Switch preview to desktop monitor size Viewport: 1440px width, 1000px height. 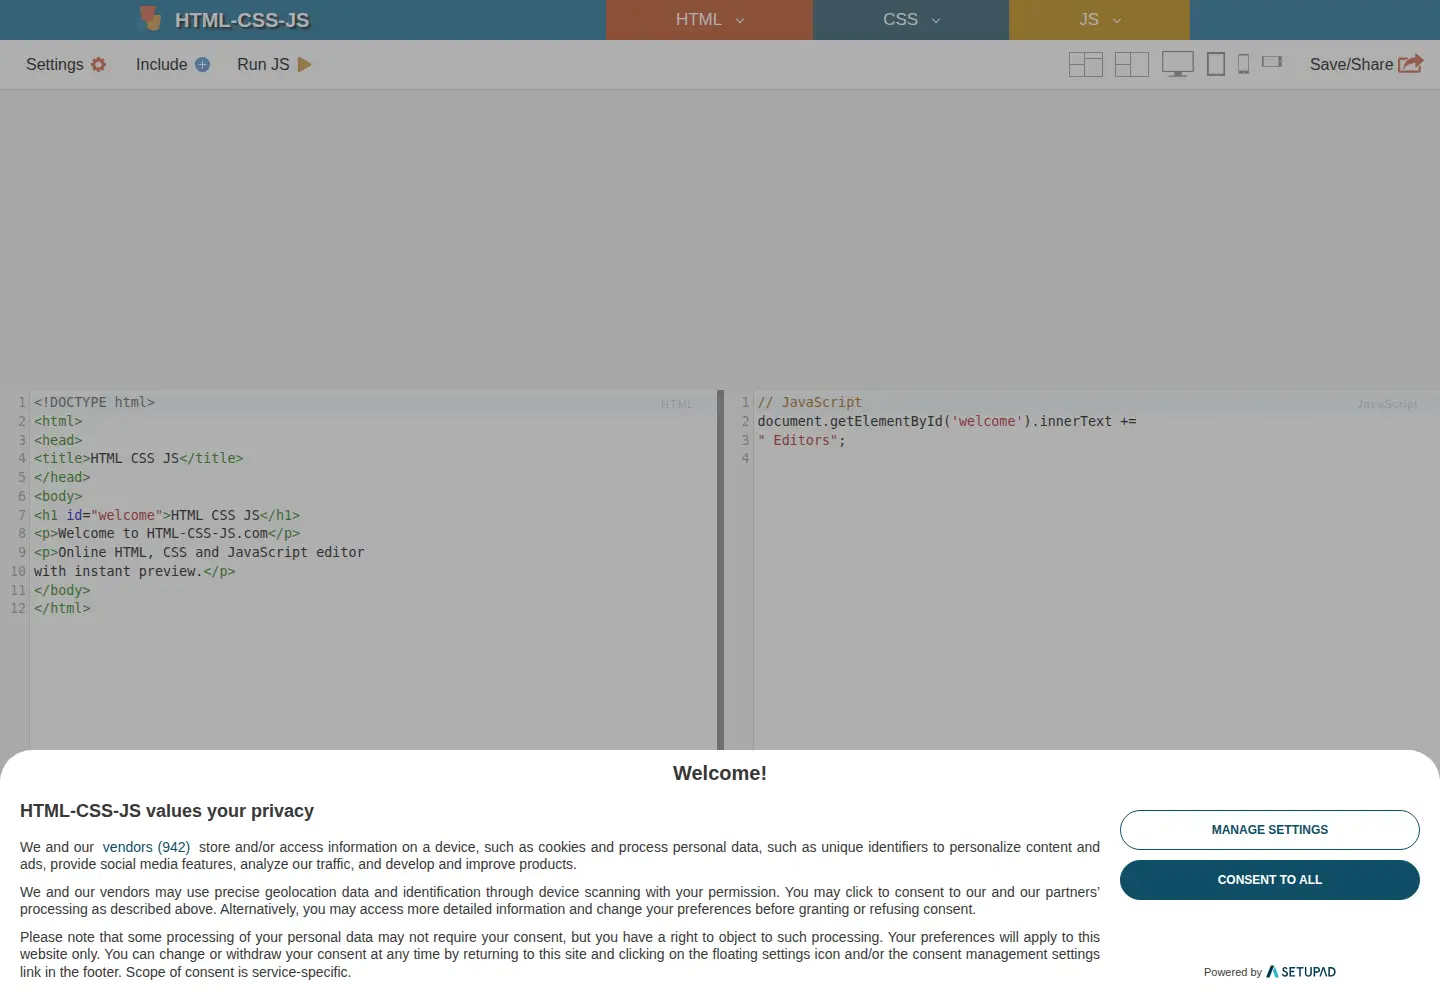[x=1177, y=64]
